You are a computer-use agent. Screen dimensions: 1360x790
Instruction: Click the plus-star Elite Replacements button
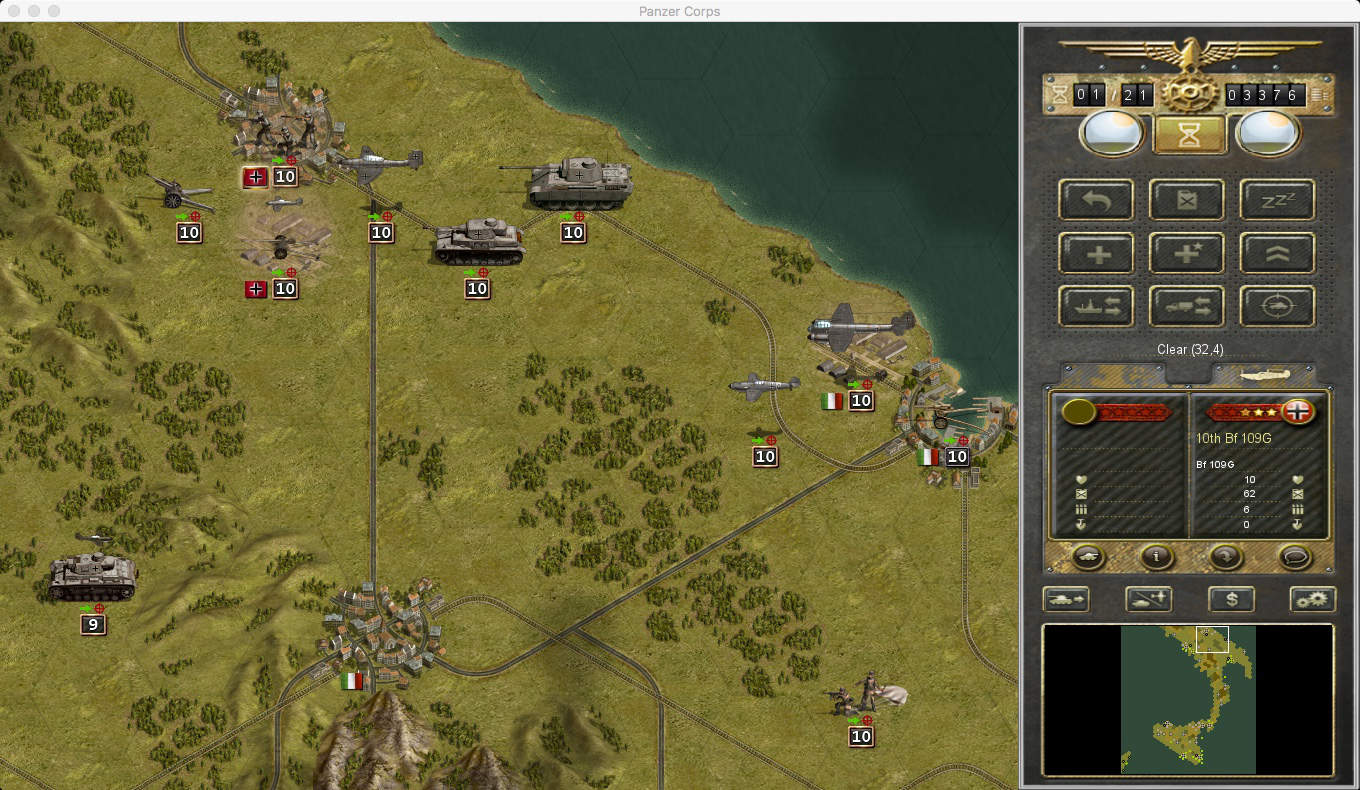pyautogui.click(x=1187, y=254)
